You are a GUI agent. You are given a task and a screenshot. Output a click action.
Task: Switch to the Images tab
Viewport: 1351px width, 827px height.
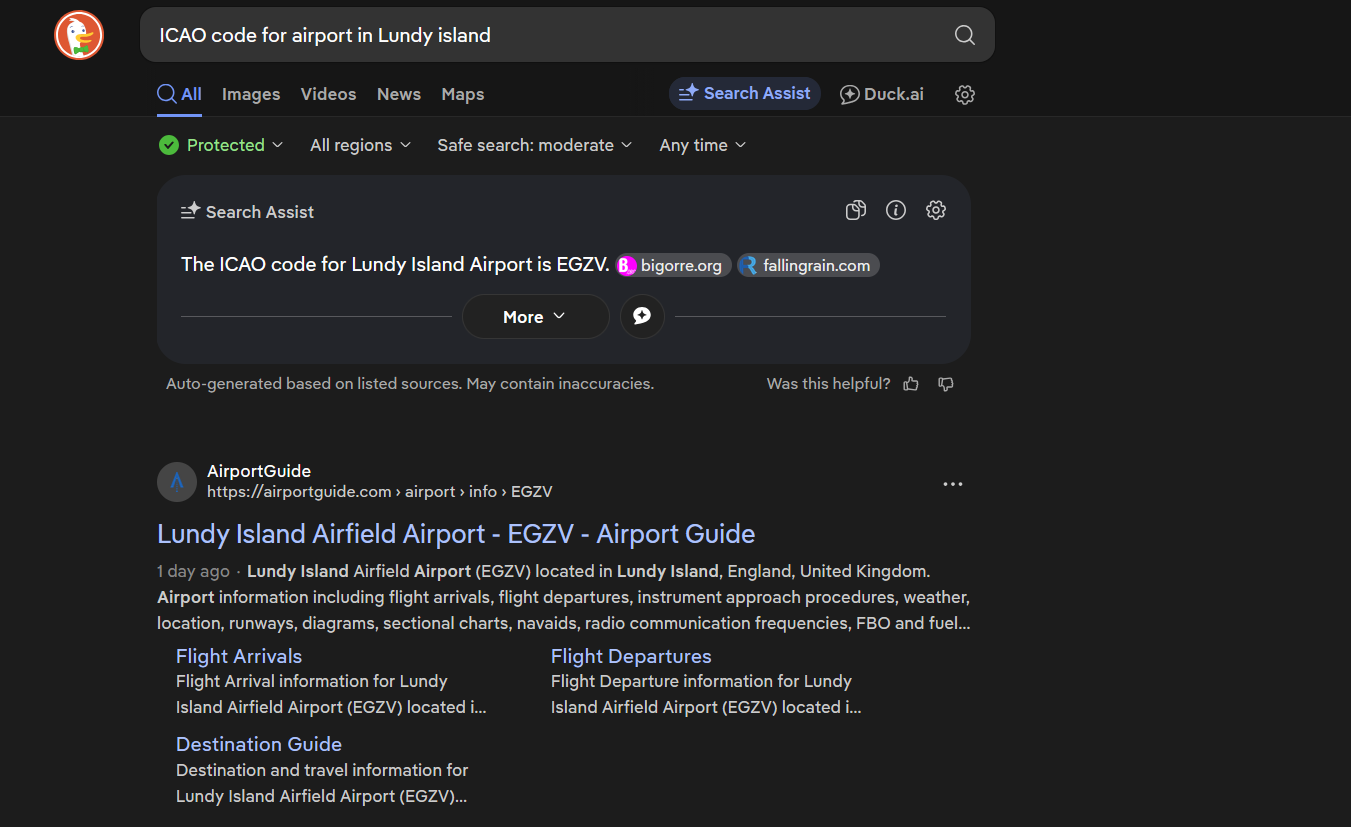(251, 94)
